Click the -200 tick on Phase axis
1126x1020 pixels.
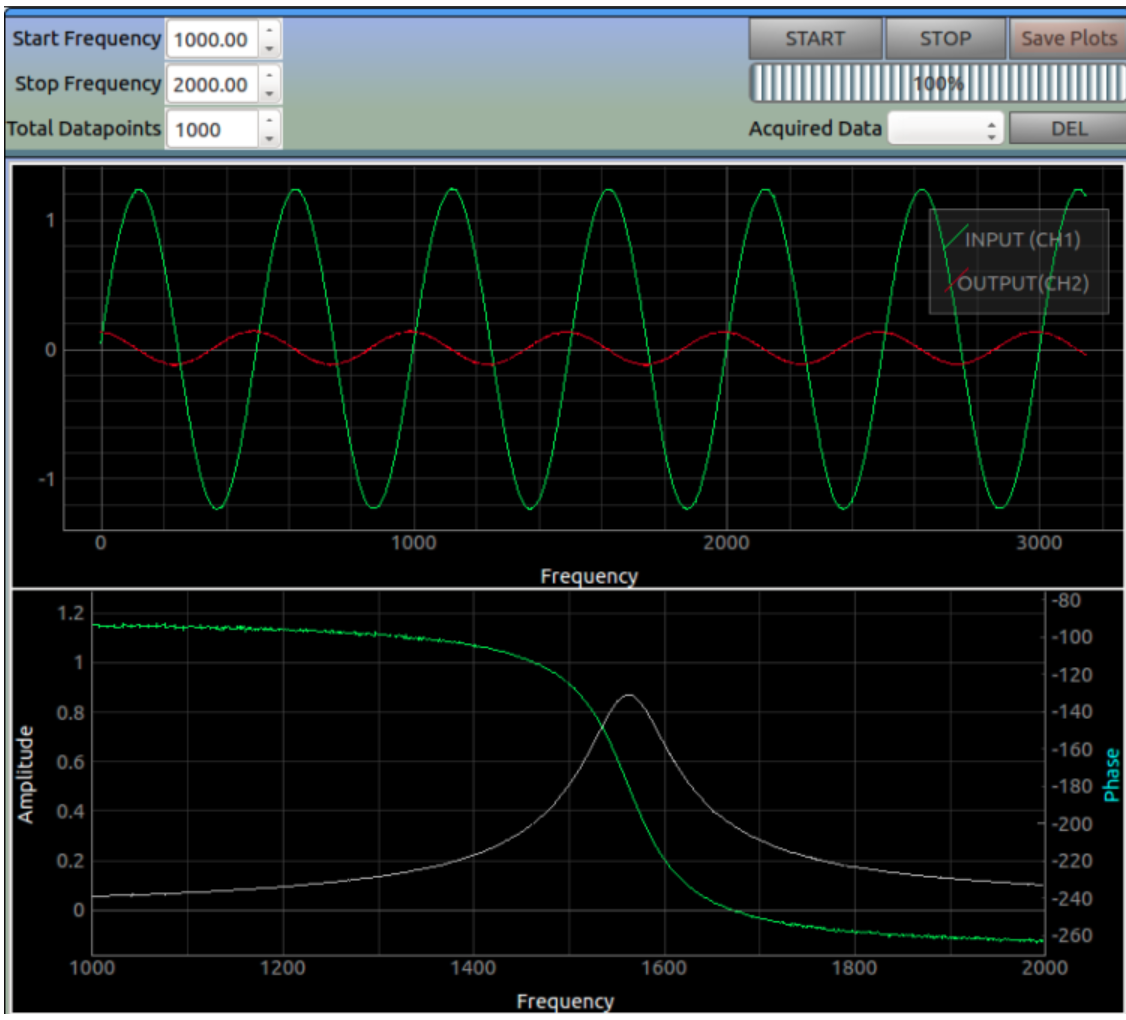point(1071,824)
